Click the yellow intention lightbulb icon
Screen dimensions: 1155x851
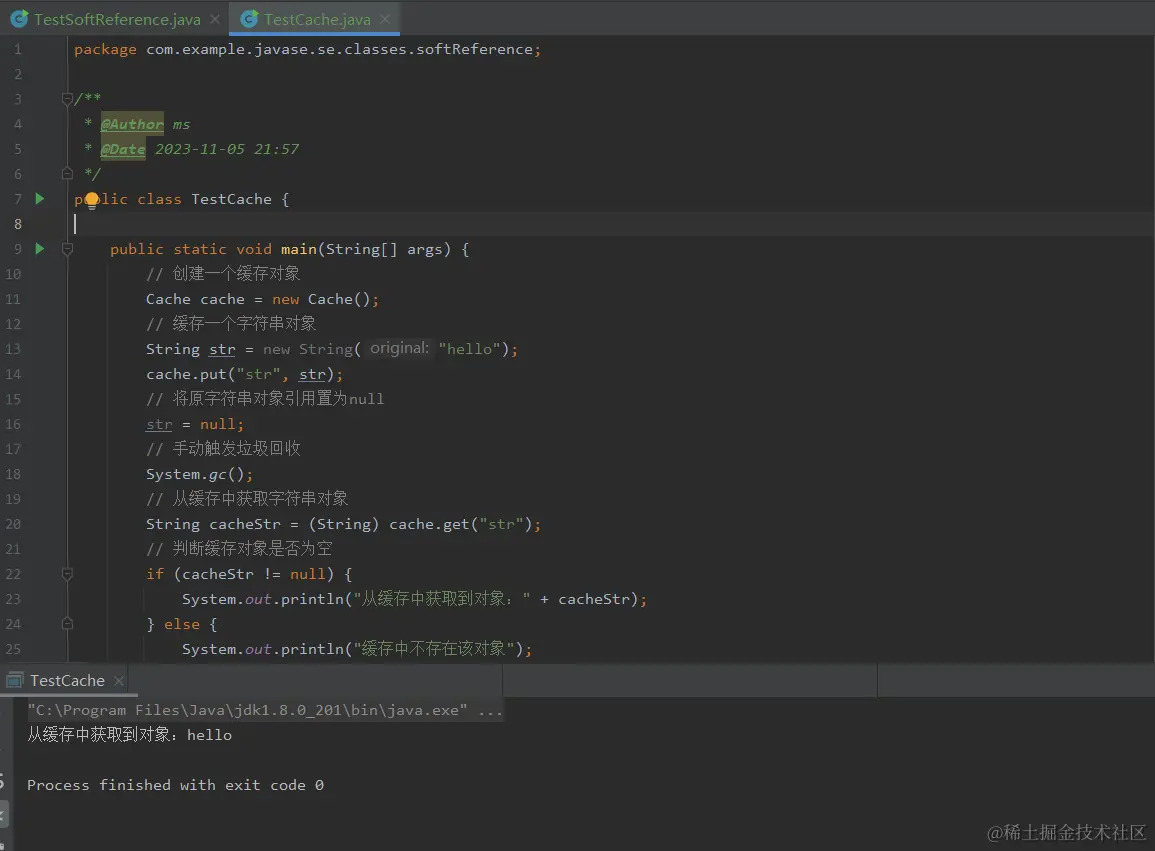click(x=91, y=200)
